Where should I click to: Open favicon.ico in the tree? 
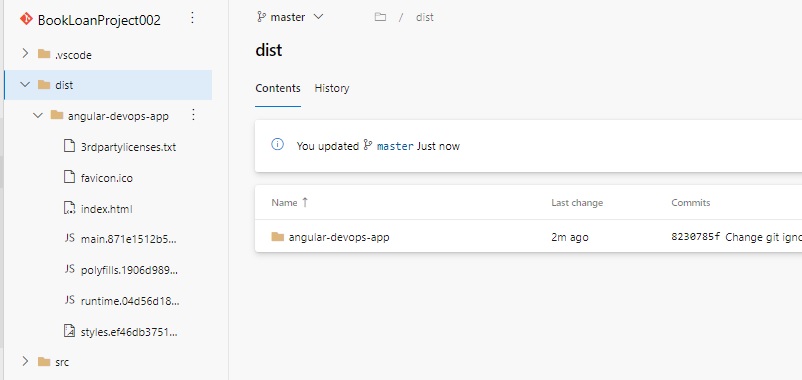(x=107, y=178)
